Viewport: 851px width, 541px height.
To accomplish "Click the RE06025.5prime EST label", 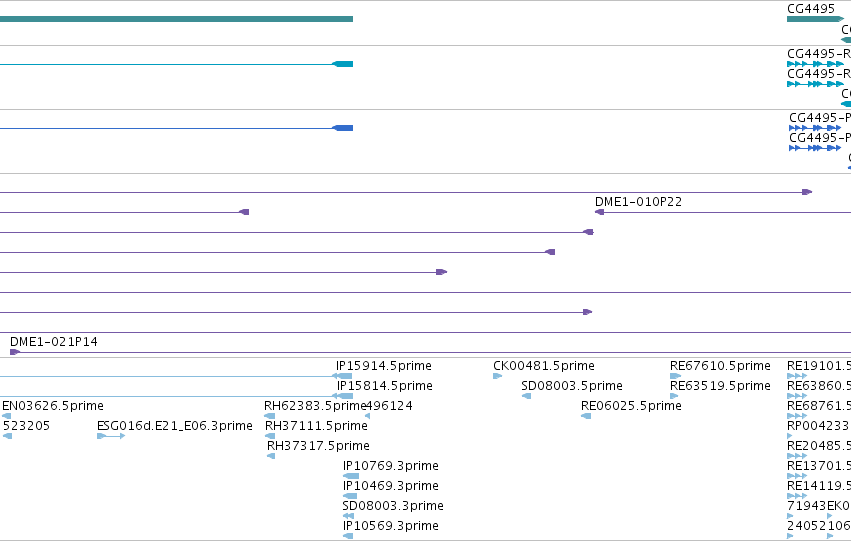I will (x=631, y=406).
